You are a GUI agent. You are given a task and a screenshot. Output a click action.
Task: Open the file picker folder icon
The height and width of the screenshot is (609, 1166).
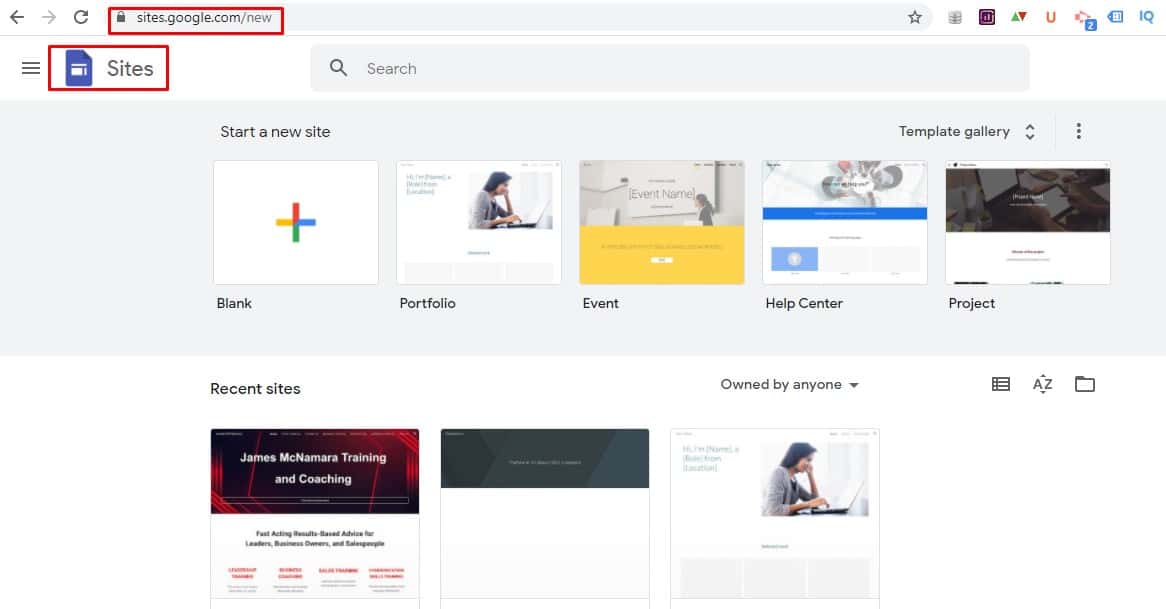pyautogui.click(x=1085, y=384)
